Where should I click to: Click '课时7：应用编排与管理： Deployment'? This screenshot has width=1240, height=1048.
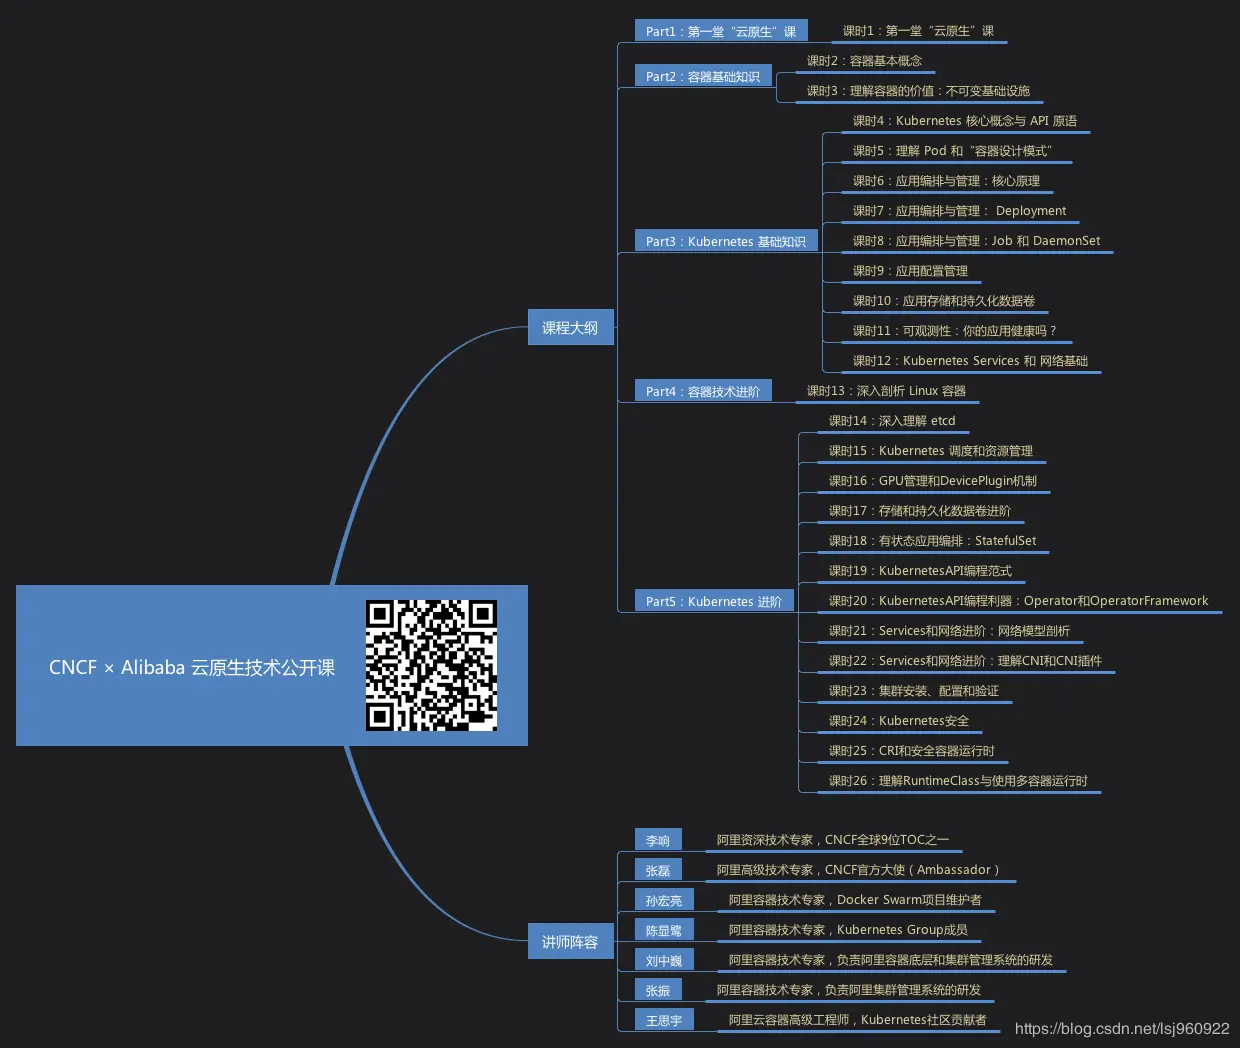coord(959,211)
